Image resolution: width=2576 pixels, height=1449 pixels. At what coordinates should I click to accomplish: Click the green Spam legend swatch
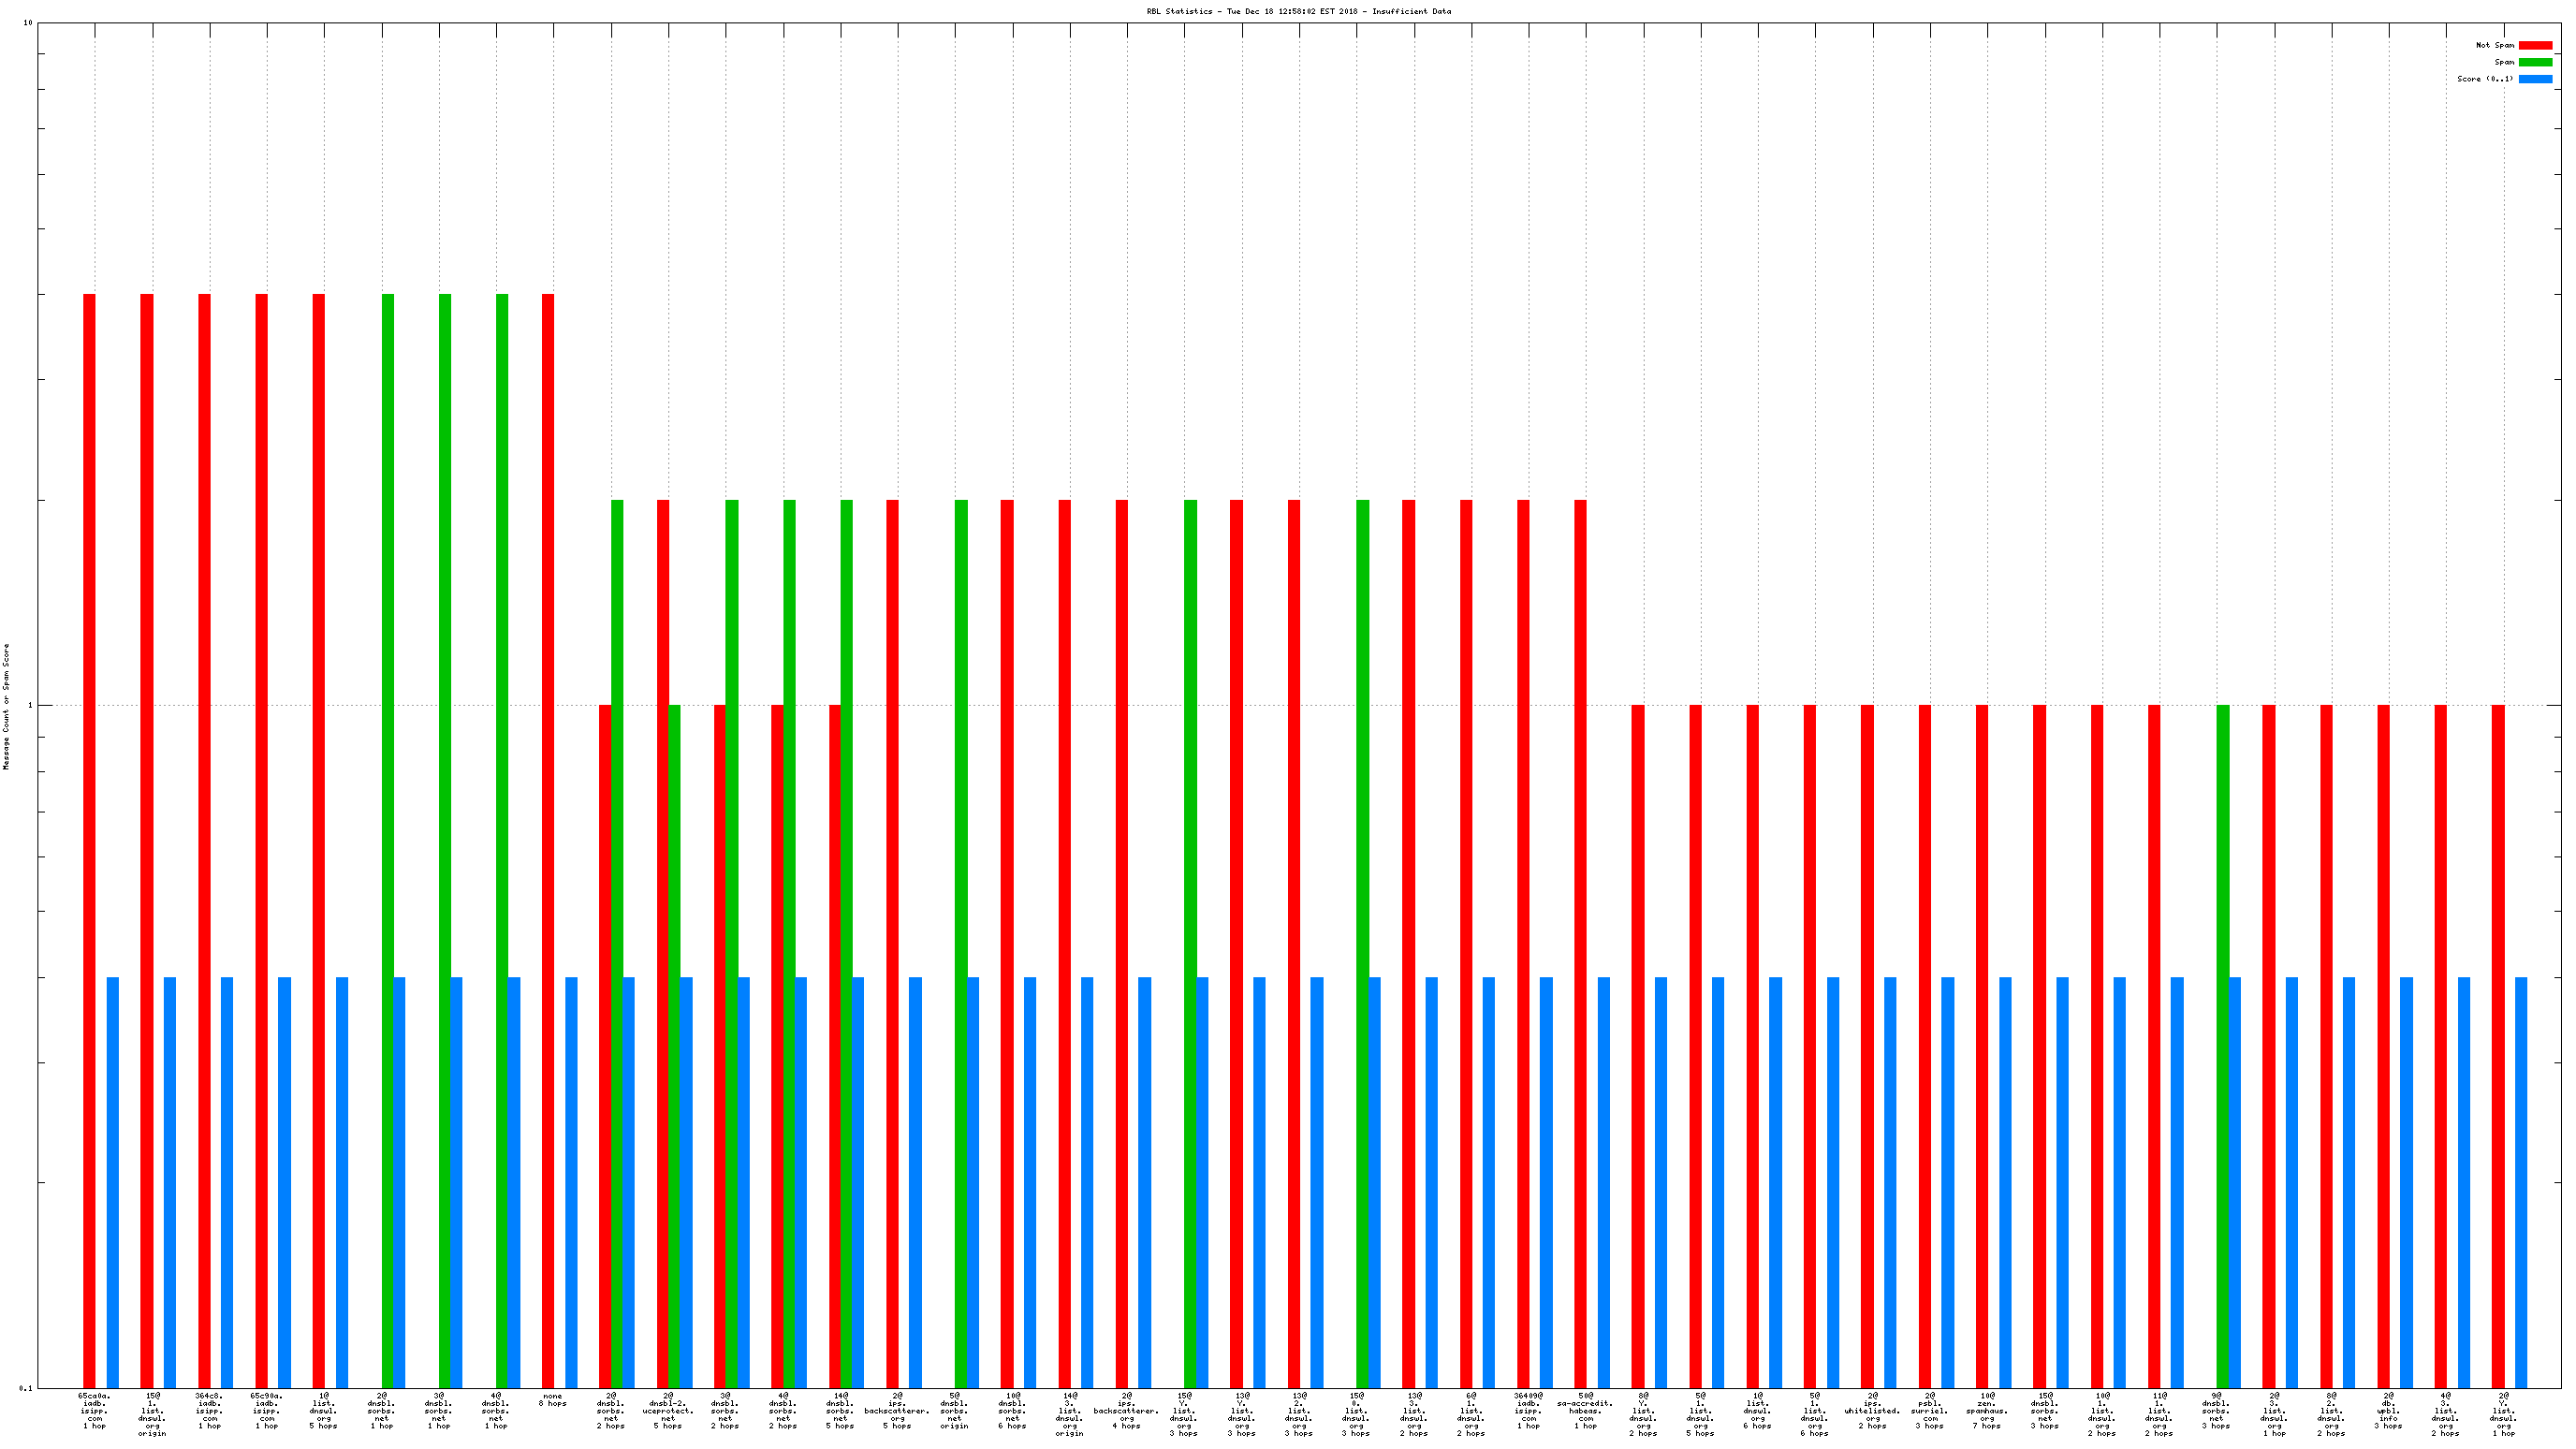(2534, 62)
